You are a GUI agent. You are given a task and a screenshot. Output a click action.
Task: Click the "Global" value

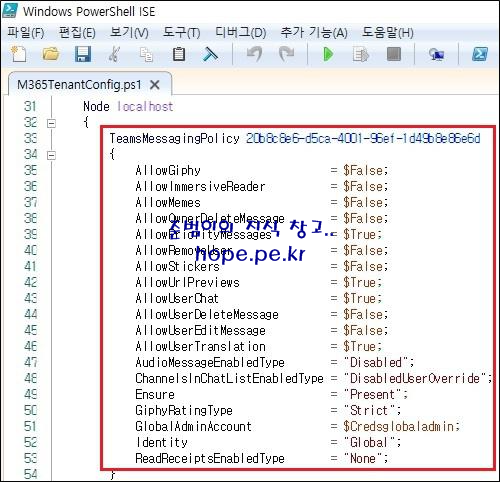(370, 442)
